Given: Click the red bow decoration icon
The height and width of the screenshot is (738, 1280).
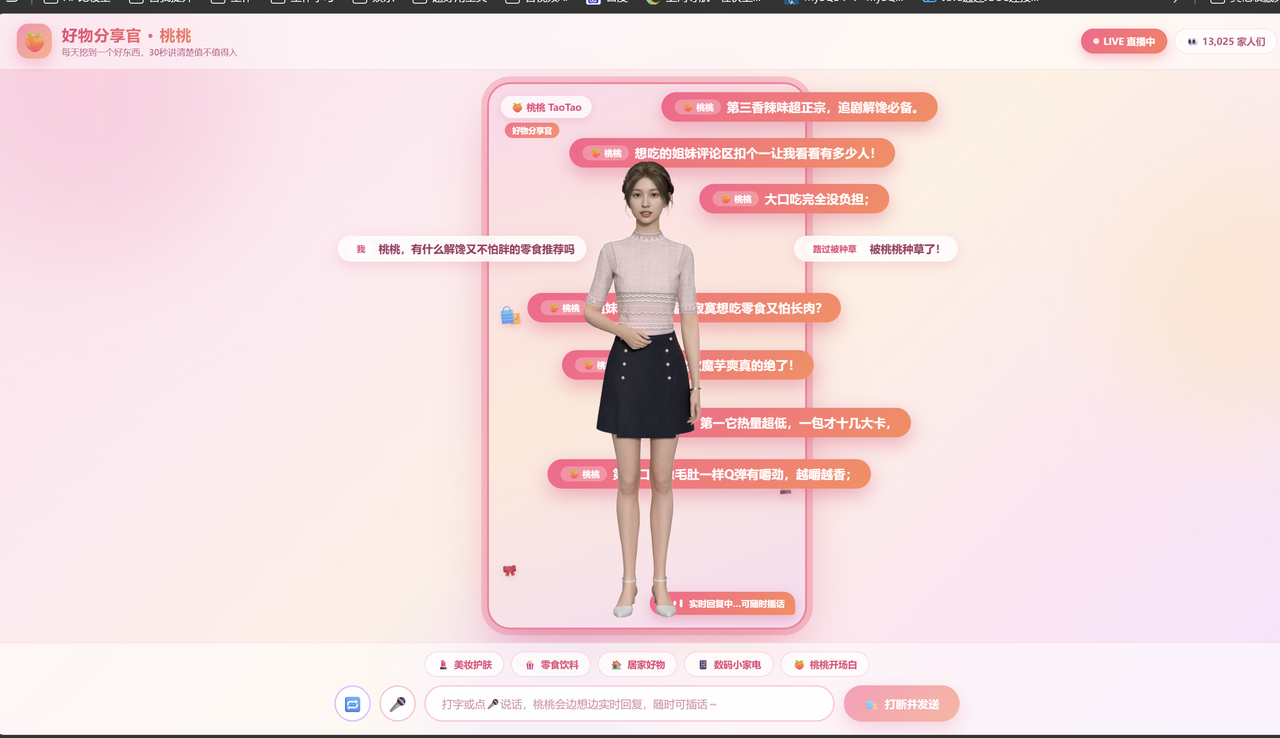Looking at the screenshot, I should coord(510,570).
